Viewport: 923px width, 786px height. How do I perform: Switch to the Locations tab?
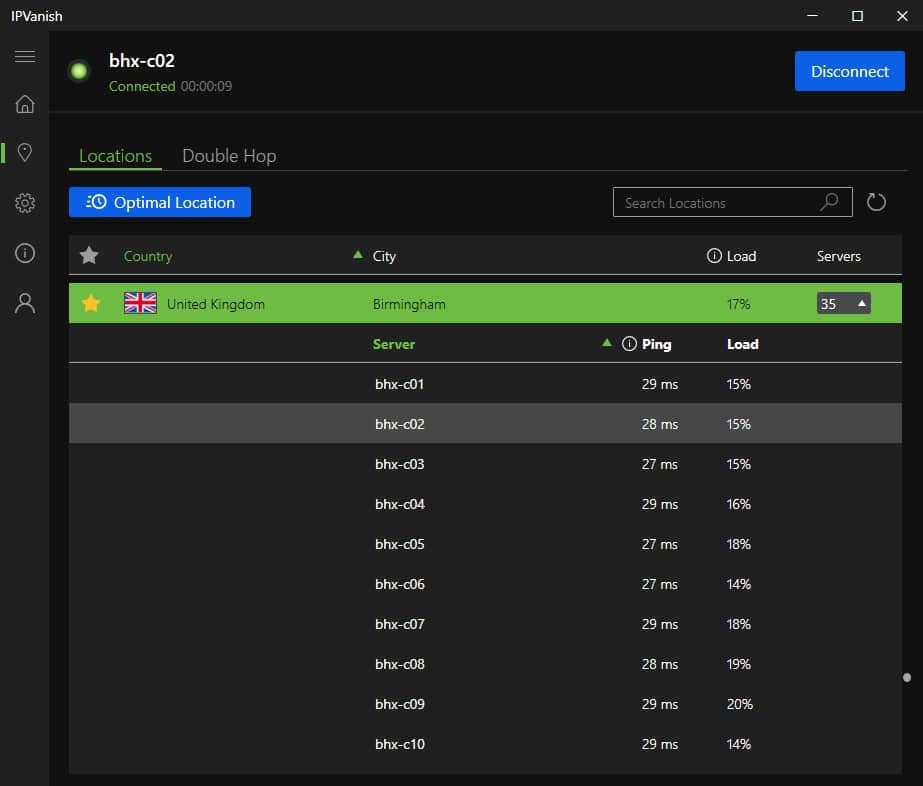(x=115, y=156)
